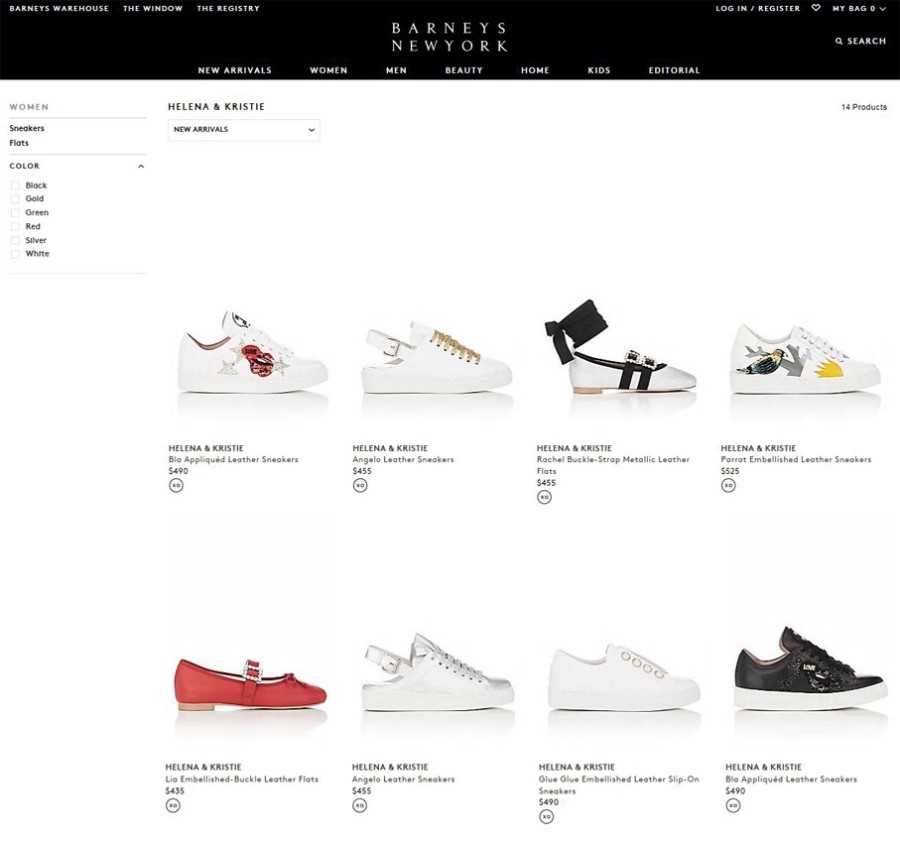The image size is (900, 843).
Task: Open white slingback sneaker with gold laces image
Action: coord(436,357)
